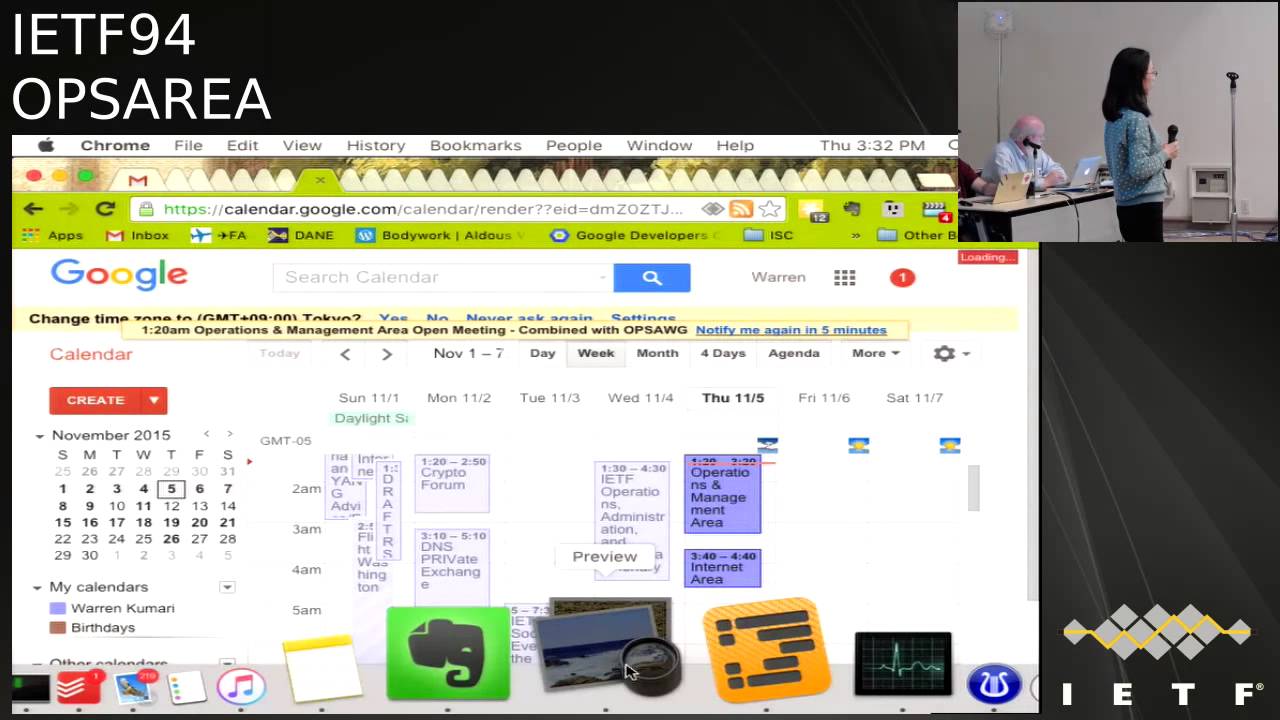Open the Mail app with eagle stamp icon
Viewport: 1280px width, 720px height.
coord(133,688)
